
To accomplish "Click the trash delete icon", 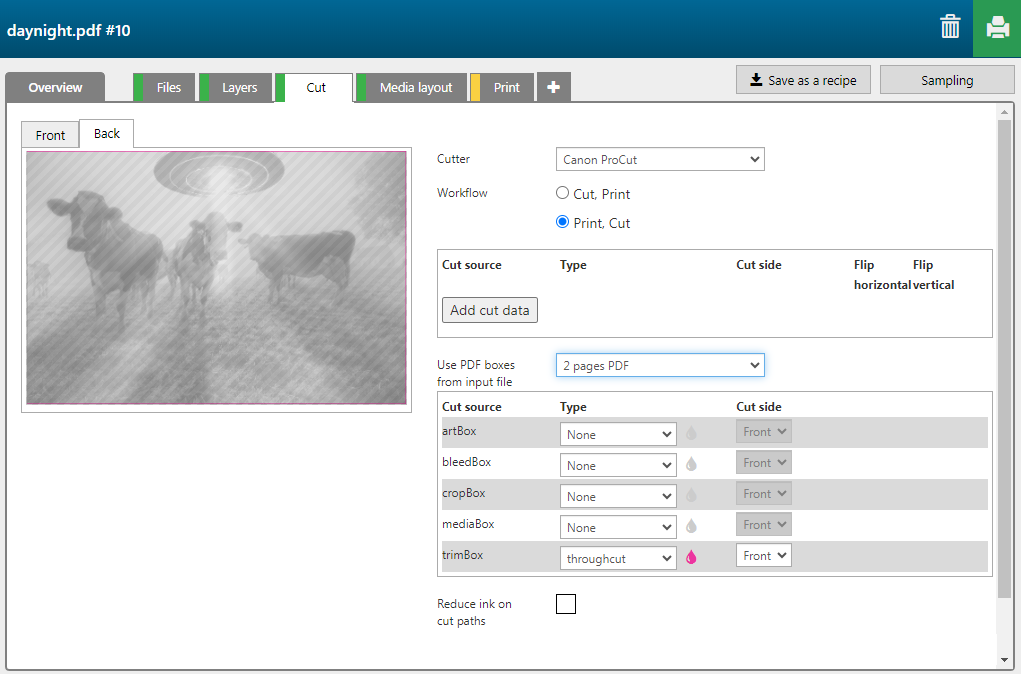I will coord(950,28).
